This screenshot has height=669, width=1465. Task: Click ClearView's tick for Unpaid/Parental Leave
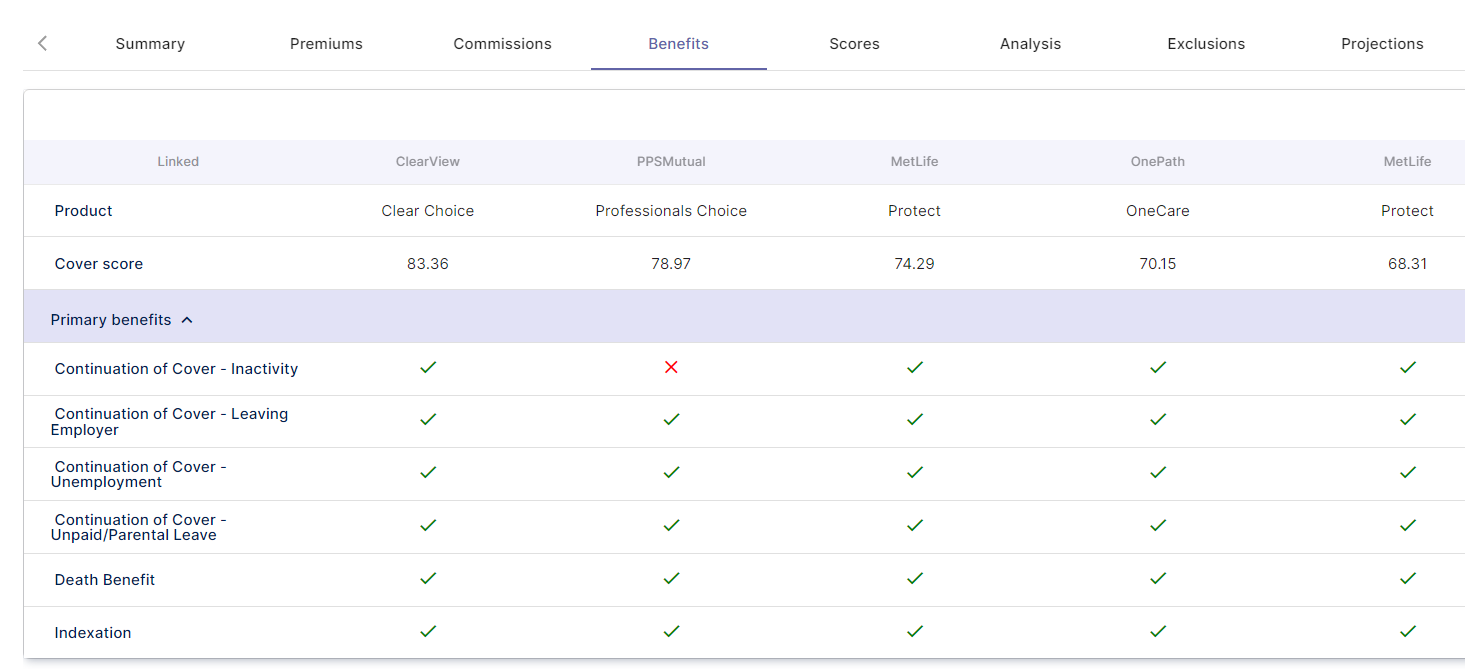click(428, 525)
